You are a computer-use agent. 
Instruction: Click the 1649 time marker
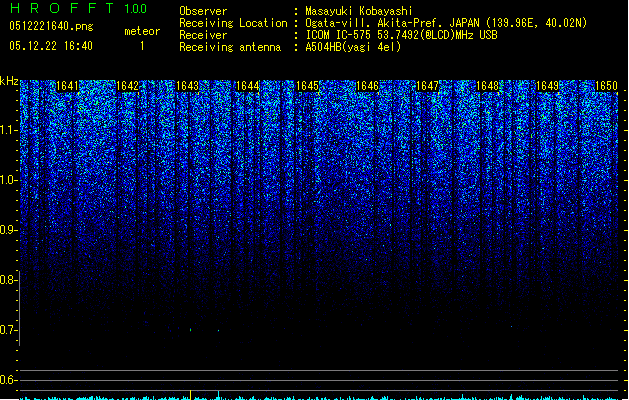click(x=548, y=85)
